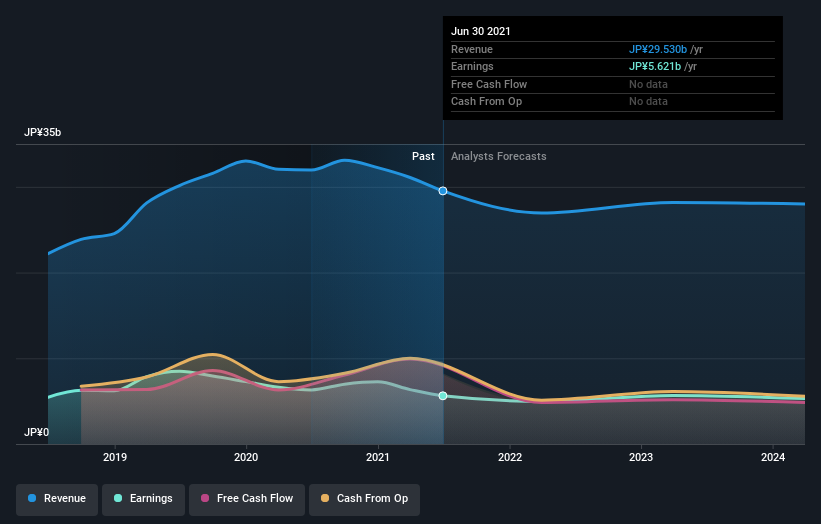Click the Jun 30 2021 tooltip date
Image resolution: width=821 pixels, height=524 pixels.
(x=481, y=31)
